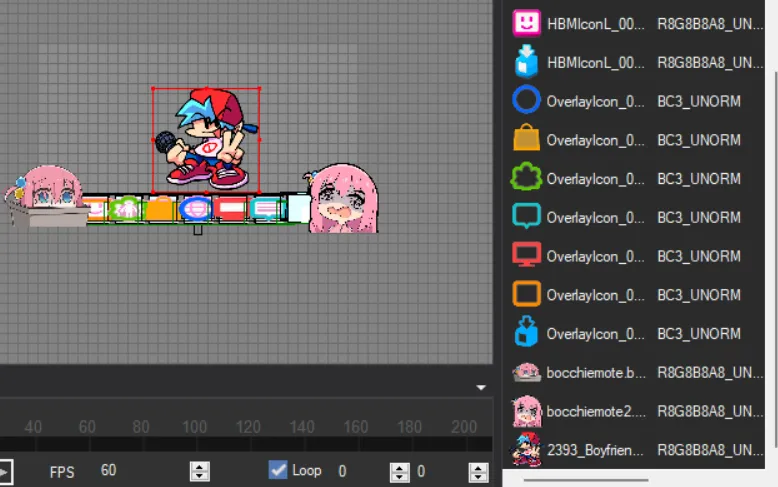
Task: Select the Boyfriend character sprite on canvas
Action: coord(206,138)
